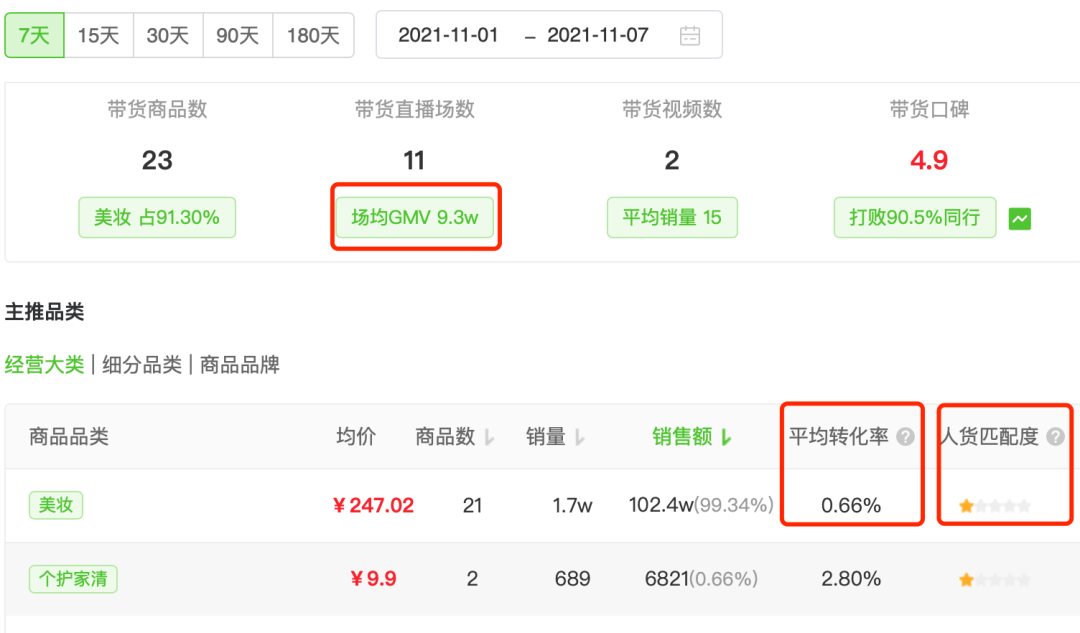Image resolution: width=1080 pixels, height=633 pixels.
Task: Click the 场均GMV 9.3w badge
Action: (x=414, y=217)
